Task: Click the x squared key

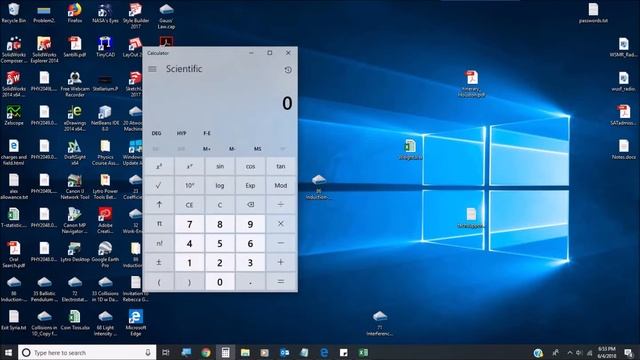Action: click(x=159, y=167)
